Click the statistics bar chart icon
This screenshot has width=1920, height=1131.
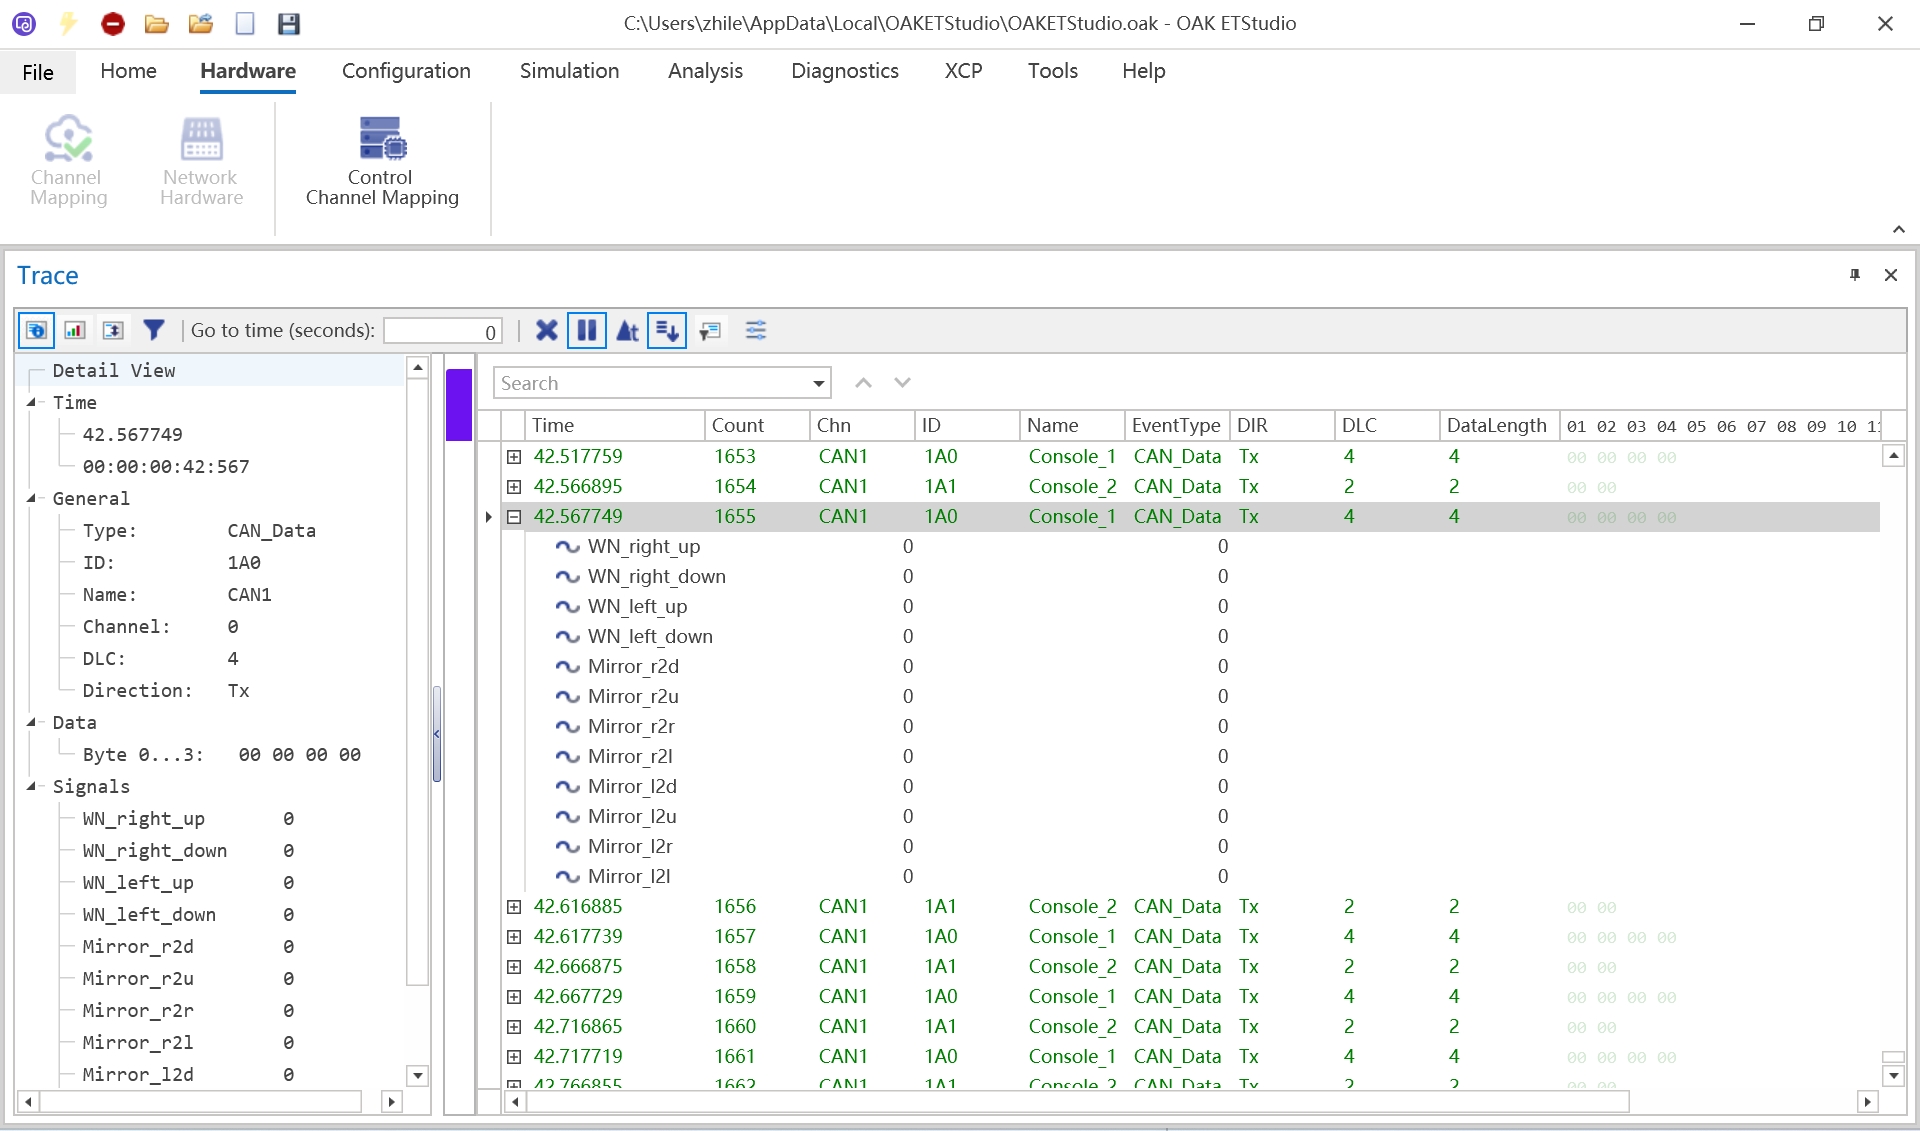tap(75, 330)
